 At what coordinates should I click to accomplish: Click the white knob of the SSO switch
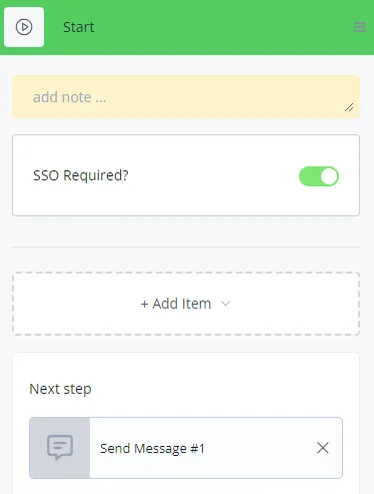[329, 176]
